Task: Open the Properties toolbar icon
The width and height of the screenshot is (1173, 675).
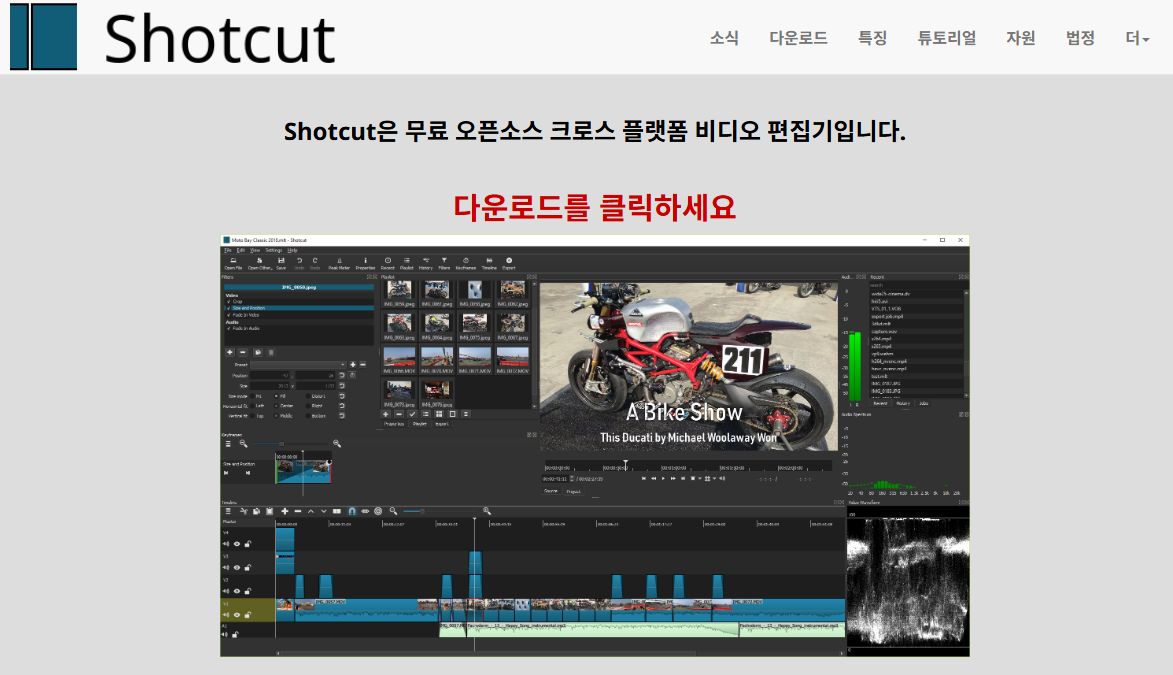Action: tap(365, 263)
